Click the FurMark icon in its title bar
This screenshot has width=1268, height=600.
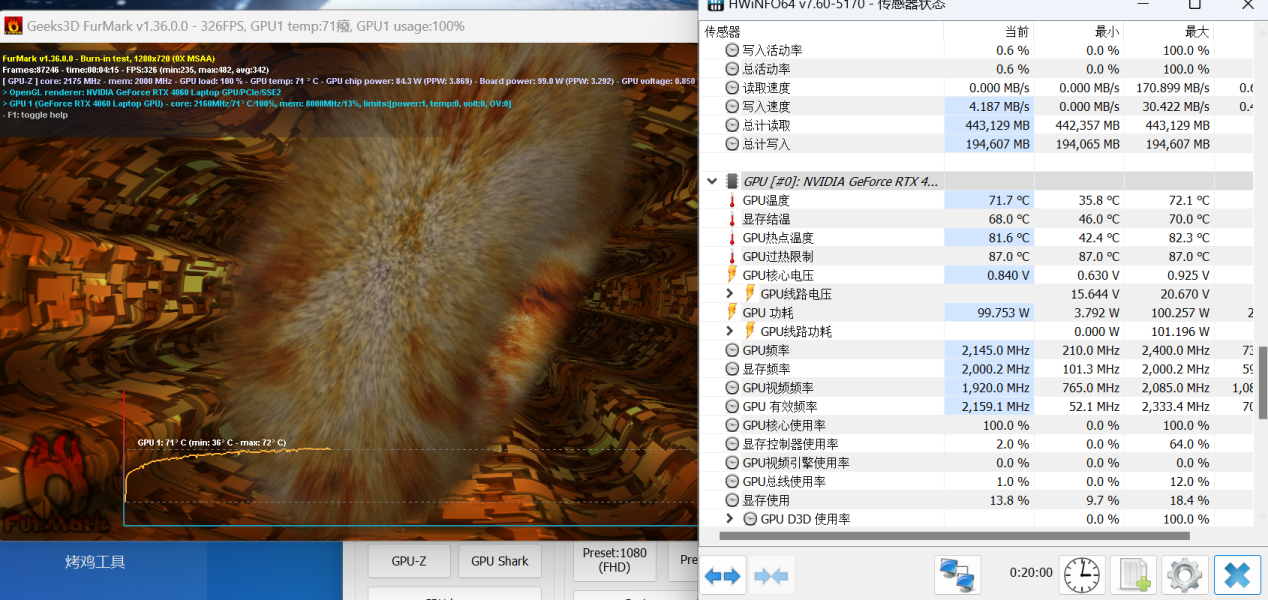pos(15,25)
